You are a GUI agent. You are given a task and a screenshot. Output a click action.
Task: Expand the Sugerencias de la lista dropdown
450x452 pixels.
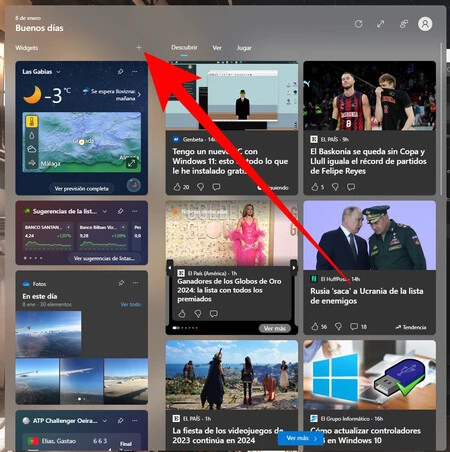click(105, 211)
